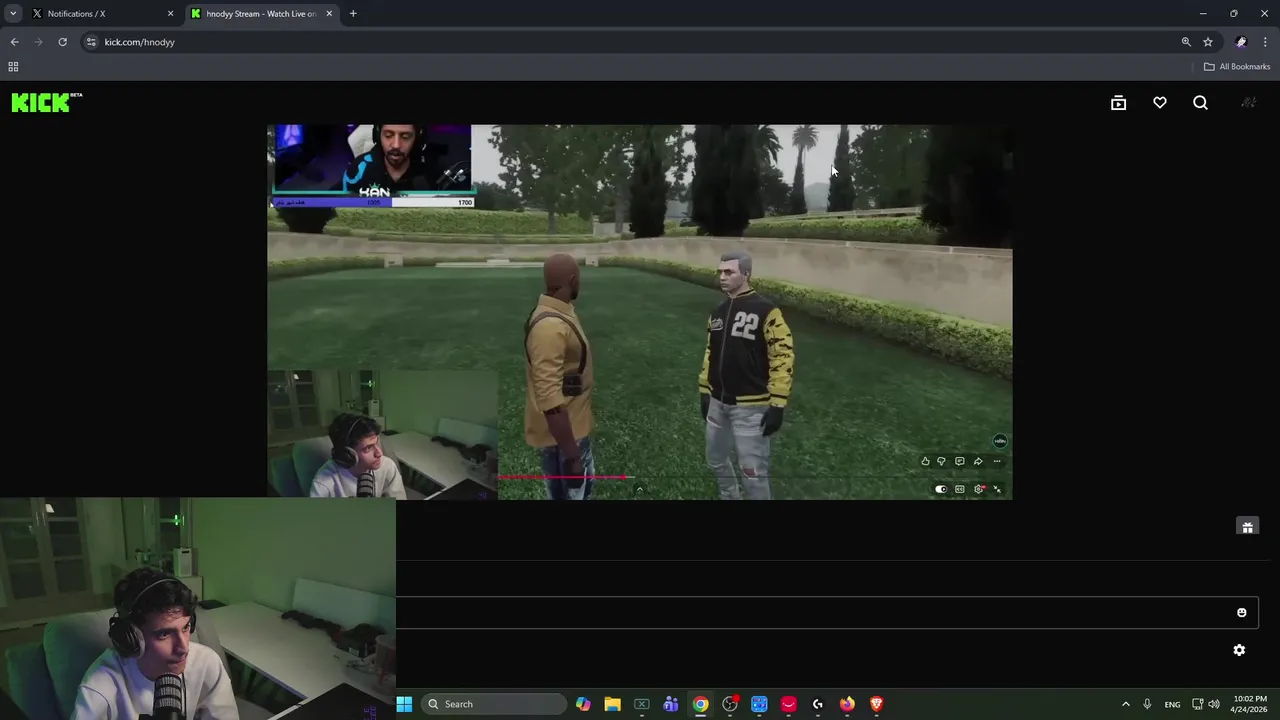Image resolution: width=1280 pixels, height=720 pixels.
Task: Click the taskbar Search box
Action: (494, 704)
